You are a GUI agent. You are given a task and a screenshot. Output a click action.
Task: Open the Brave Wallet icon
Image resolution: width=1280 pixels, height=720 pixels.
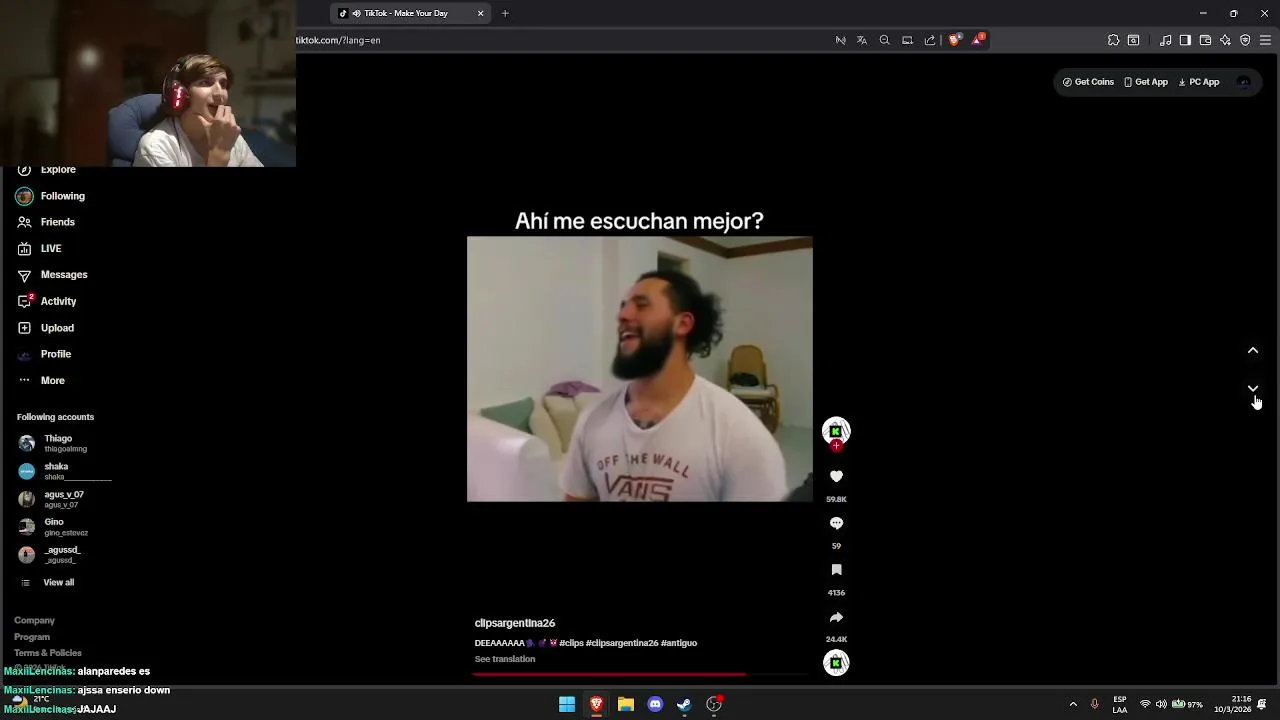pyautogui.click(x=1205, y=40)
